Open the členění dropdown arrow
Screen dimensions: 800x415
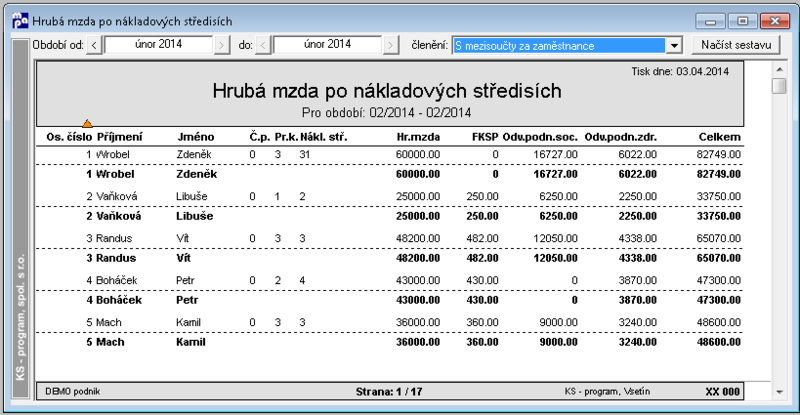674,45
